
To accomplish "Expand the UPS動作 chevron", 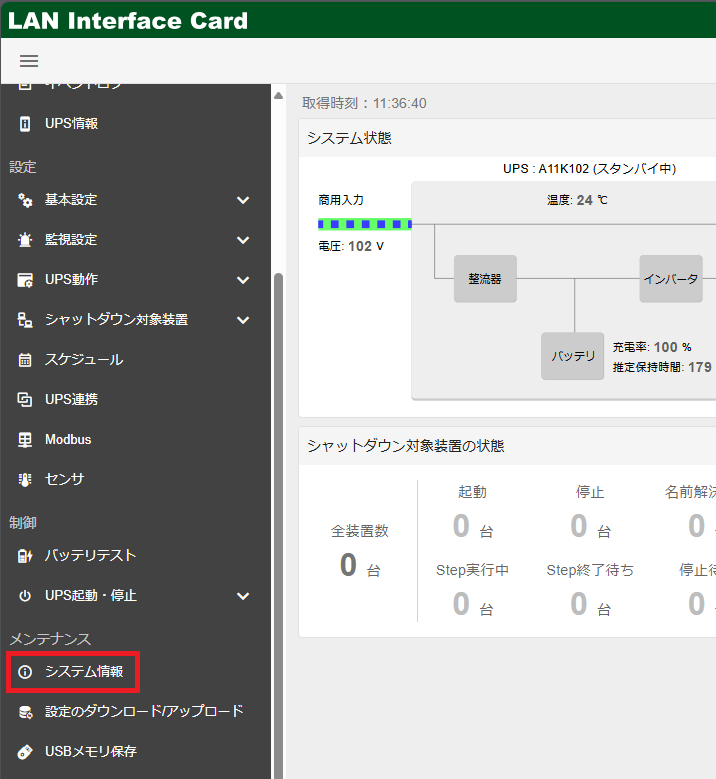I will 243,280.
